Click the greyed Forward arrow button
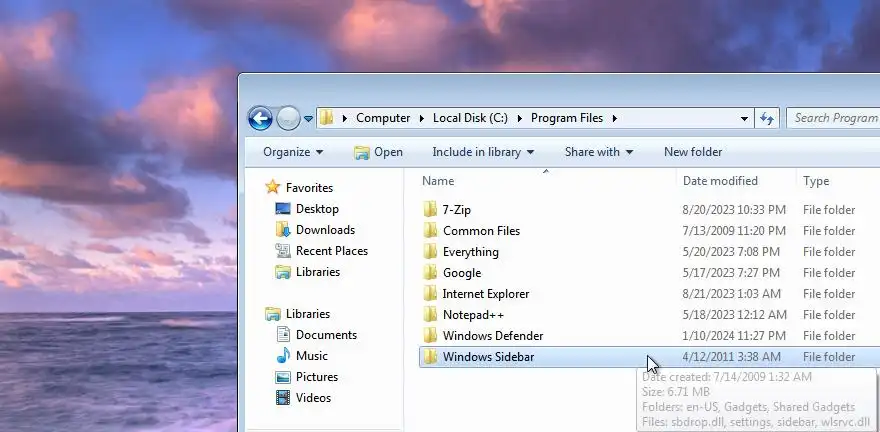Screen dimensions: 880x432 [288, 118]
